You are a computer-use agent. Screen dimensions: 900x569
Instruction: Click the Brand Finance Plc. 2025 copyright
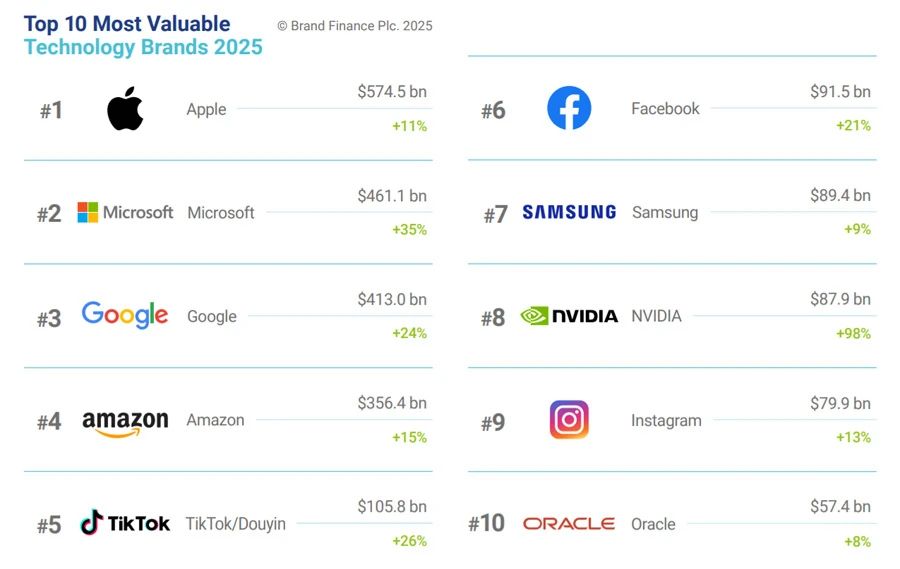coord(355,26)
